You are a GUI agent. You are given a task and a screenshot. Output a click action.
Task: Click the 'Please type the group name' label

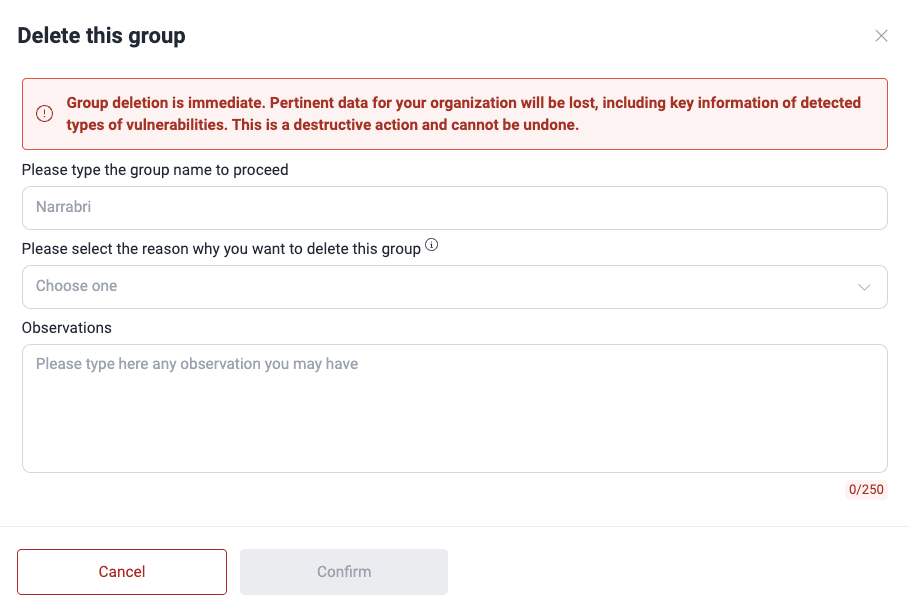pyautogui.click(x=155, y=170)
